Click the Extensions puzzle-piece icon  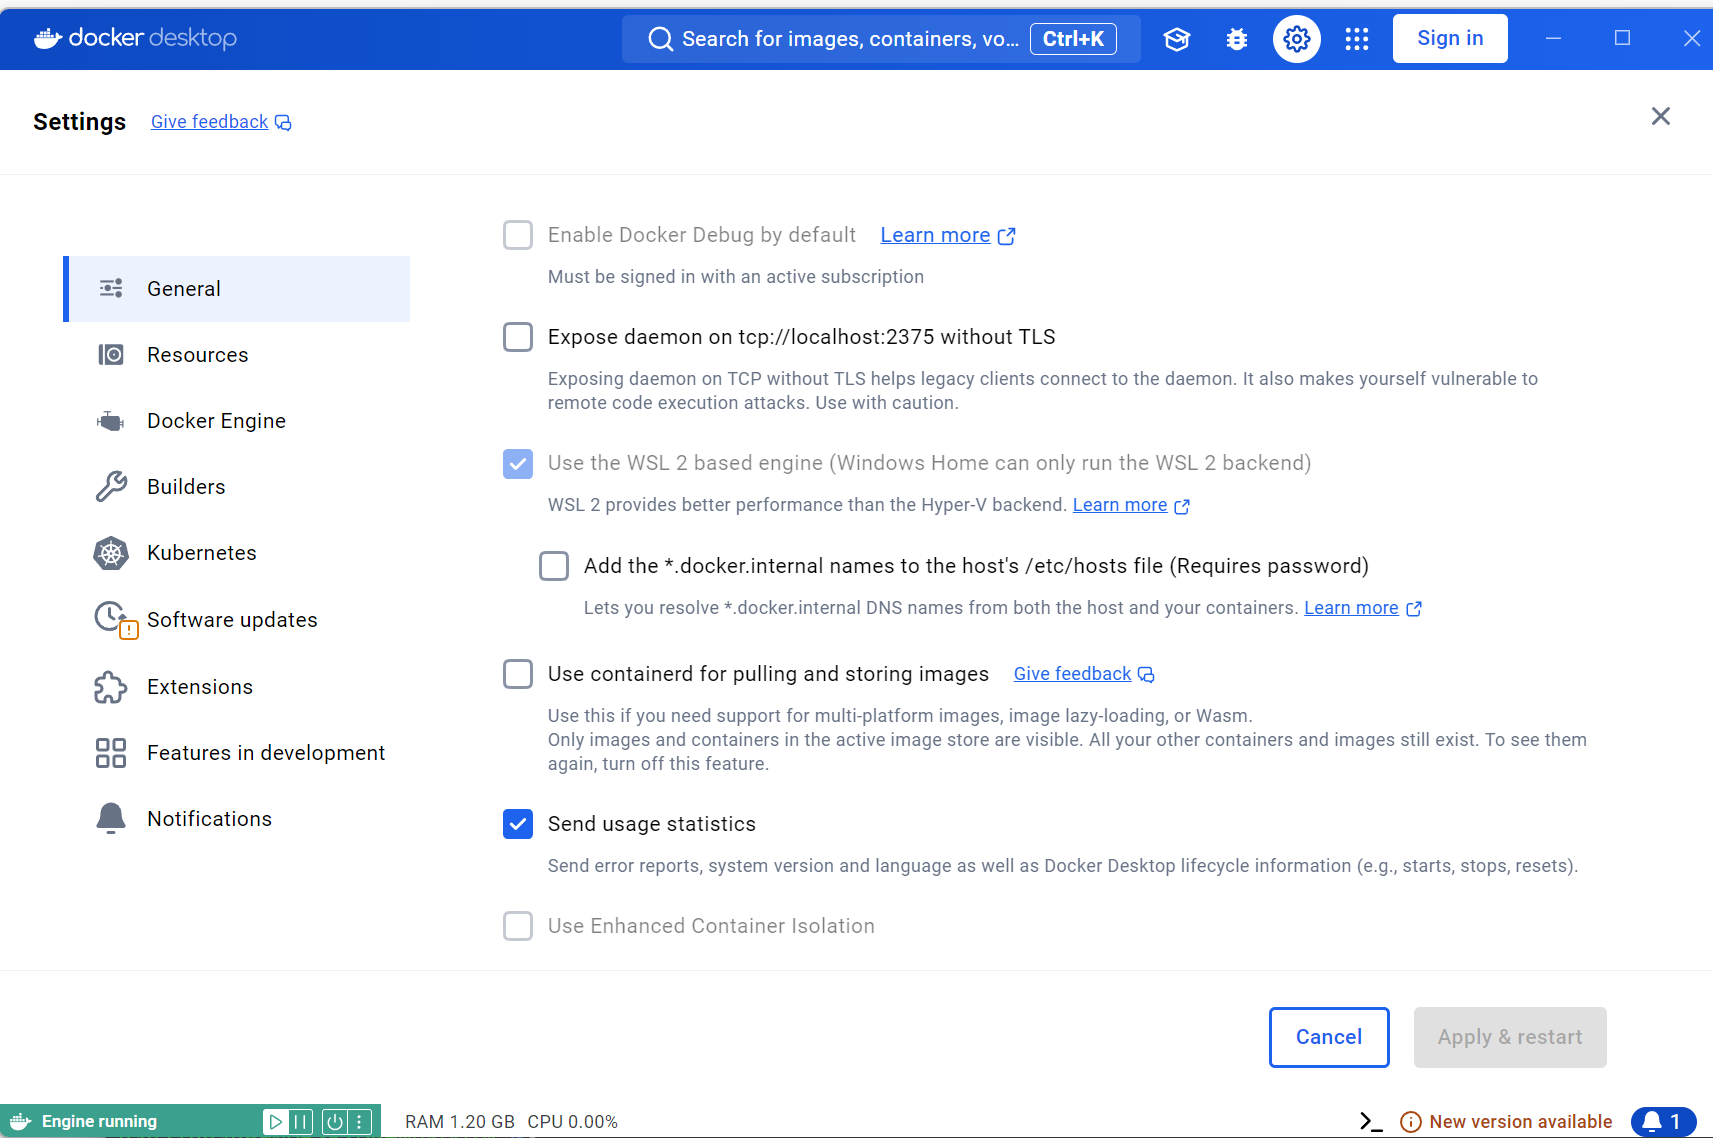111,687
